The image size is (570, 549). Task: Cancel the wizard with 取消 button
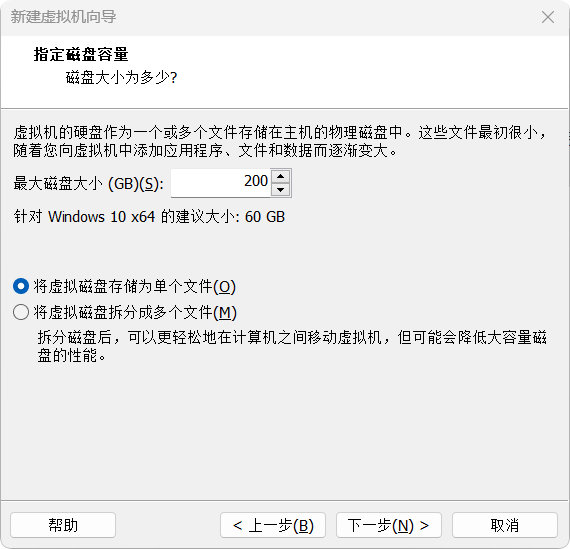[505, 525]
